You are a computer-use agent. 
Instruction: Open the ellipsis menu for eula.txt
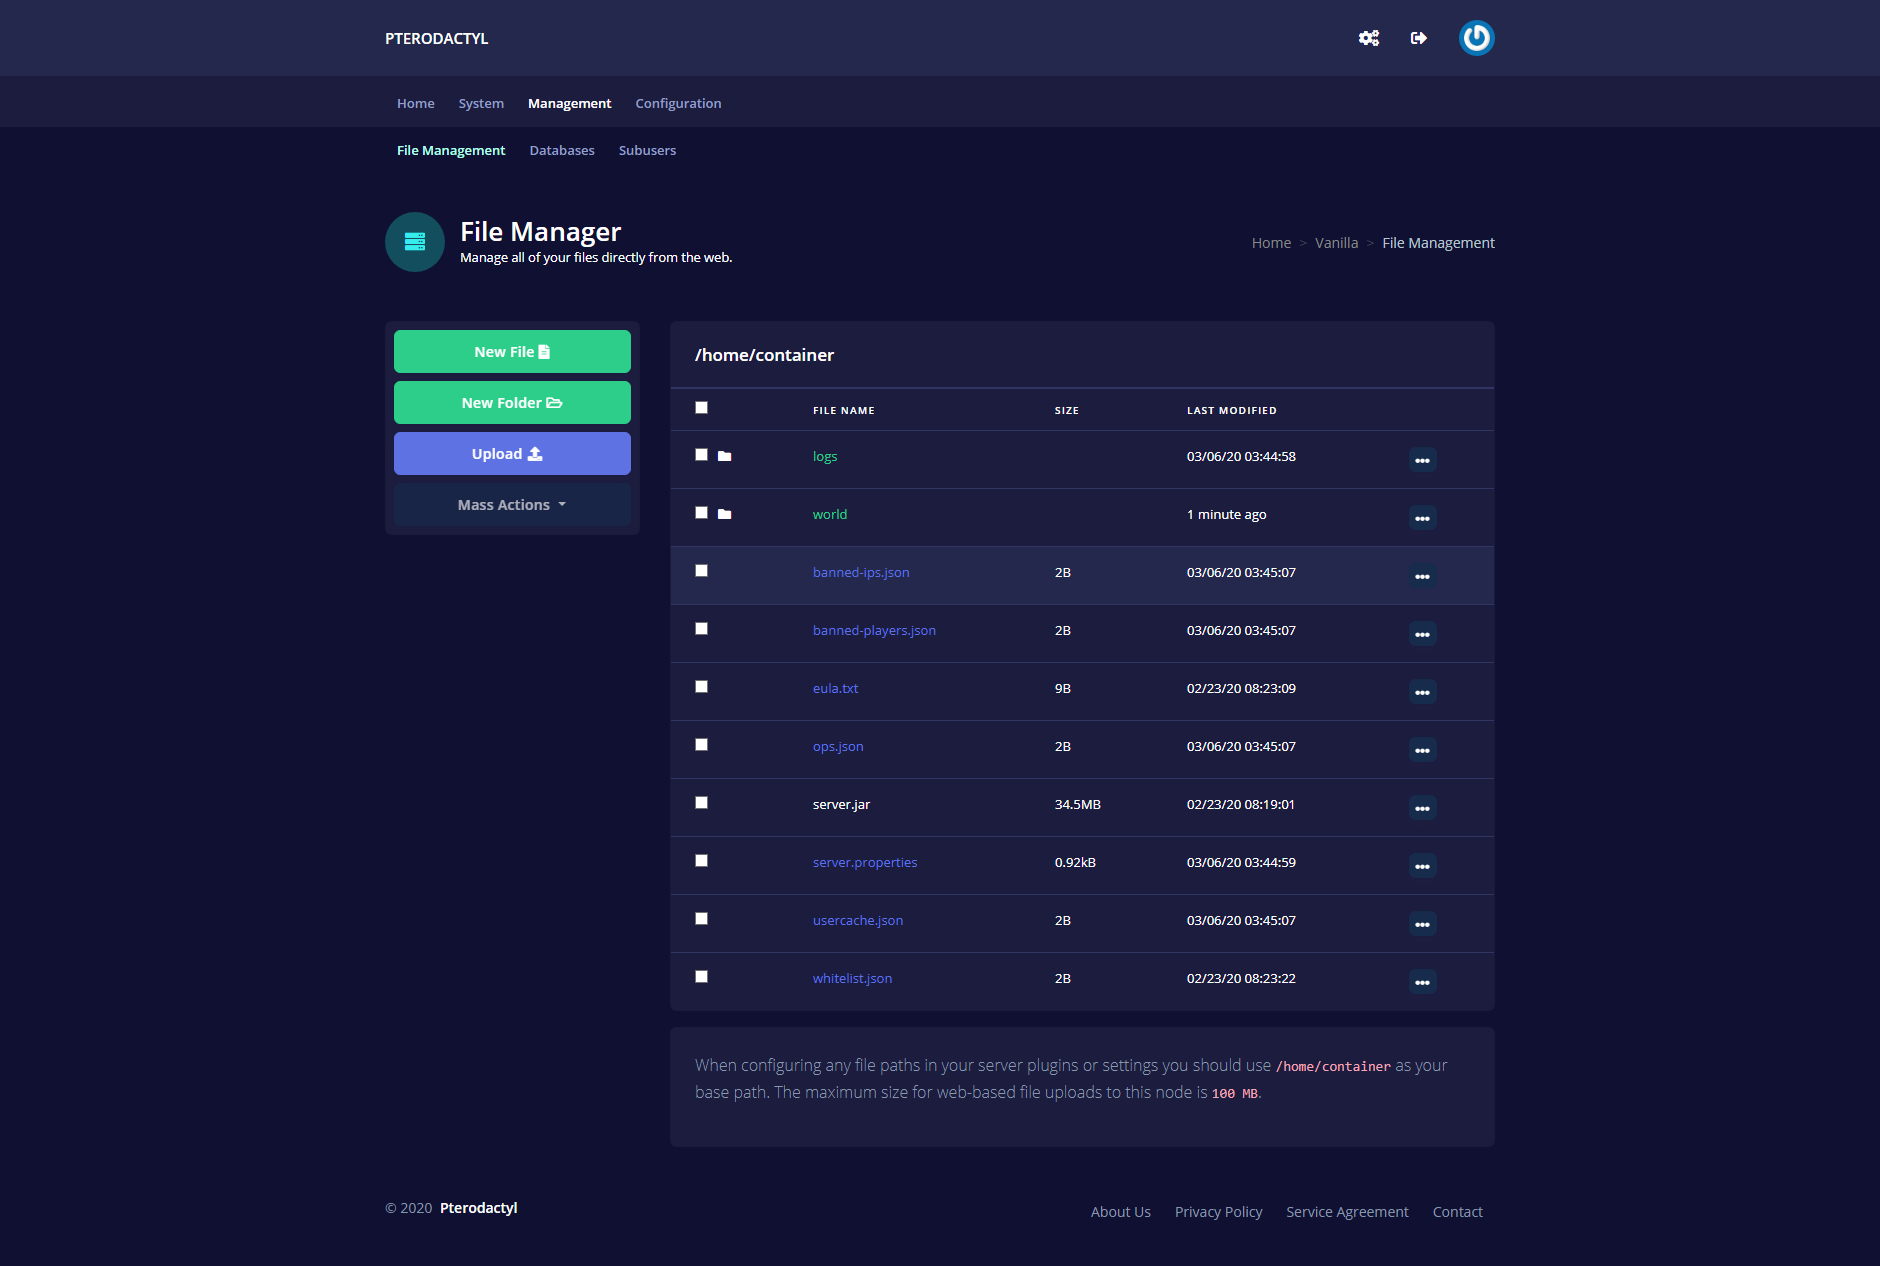1422,691
